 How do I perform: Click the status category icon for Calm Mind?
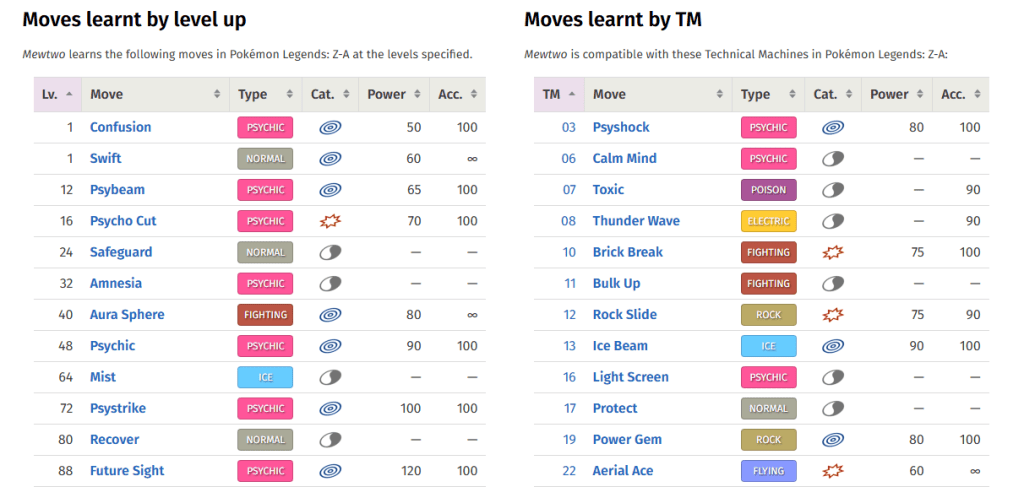point(833,159)
